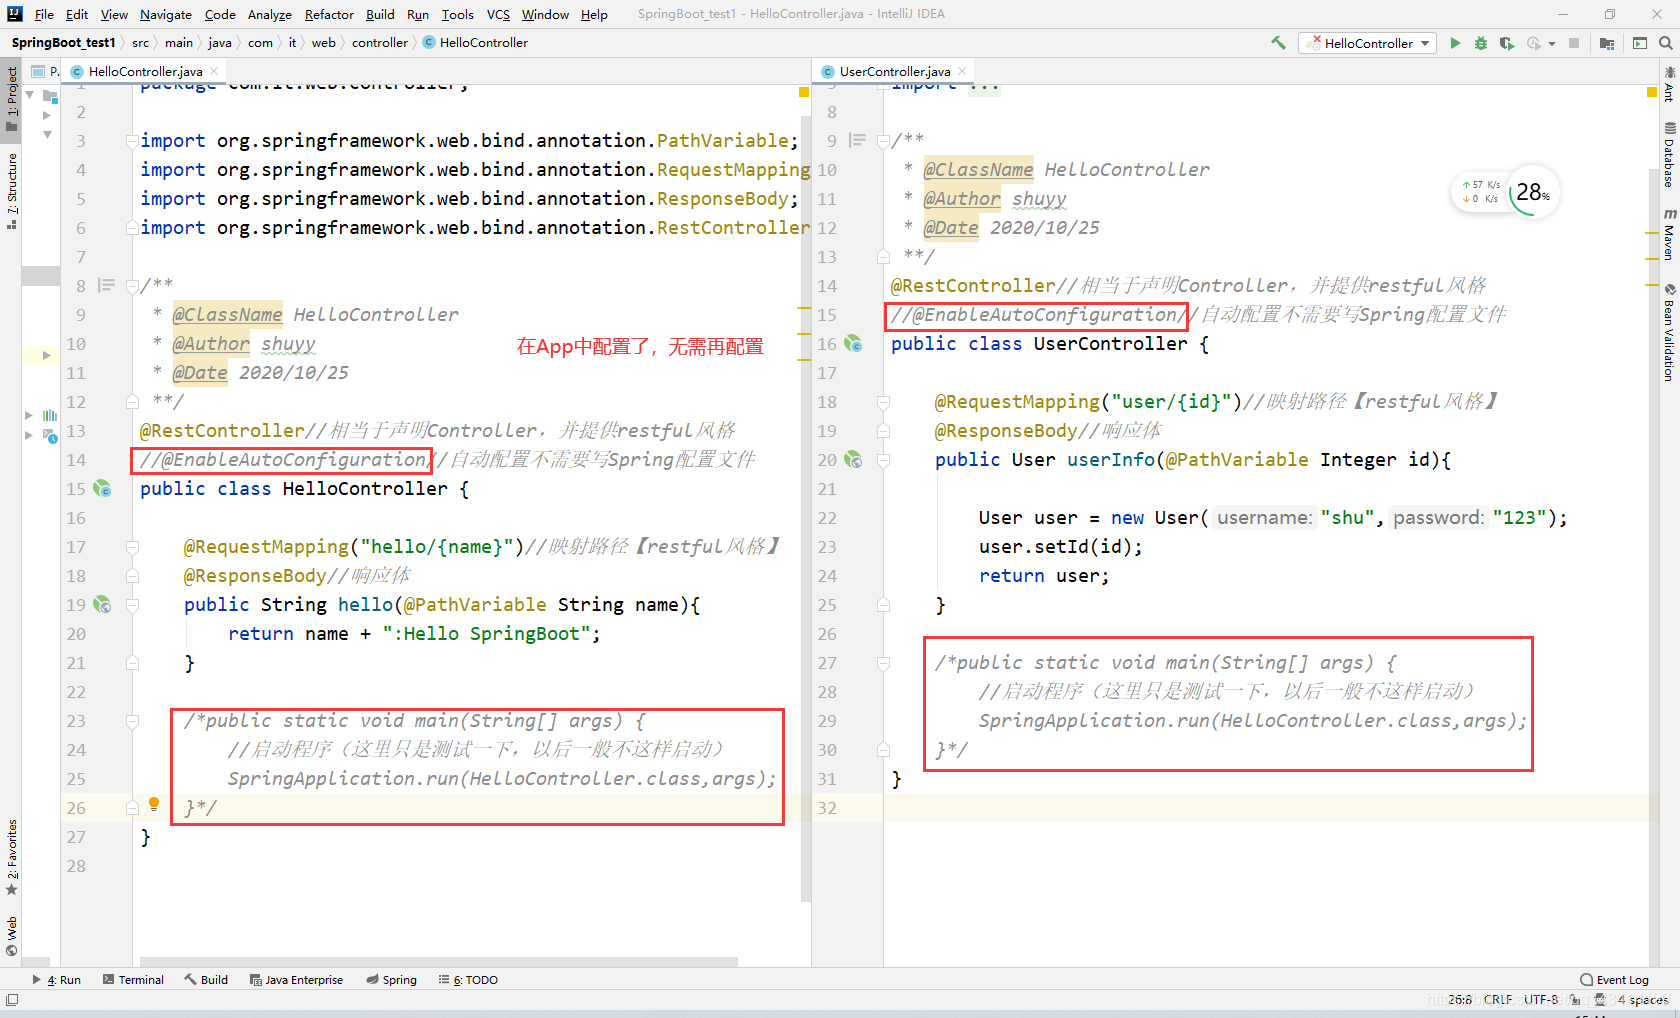1680x1018 pixels.
Task: Toggle the Event Log panel
Action: pos(1614,980)
